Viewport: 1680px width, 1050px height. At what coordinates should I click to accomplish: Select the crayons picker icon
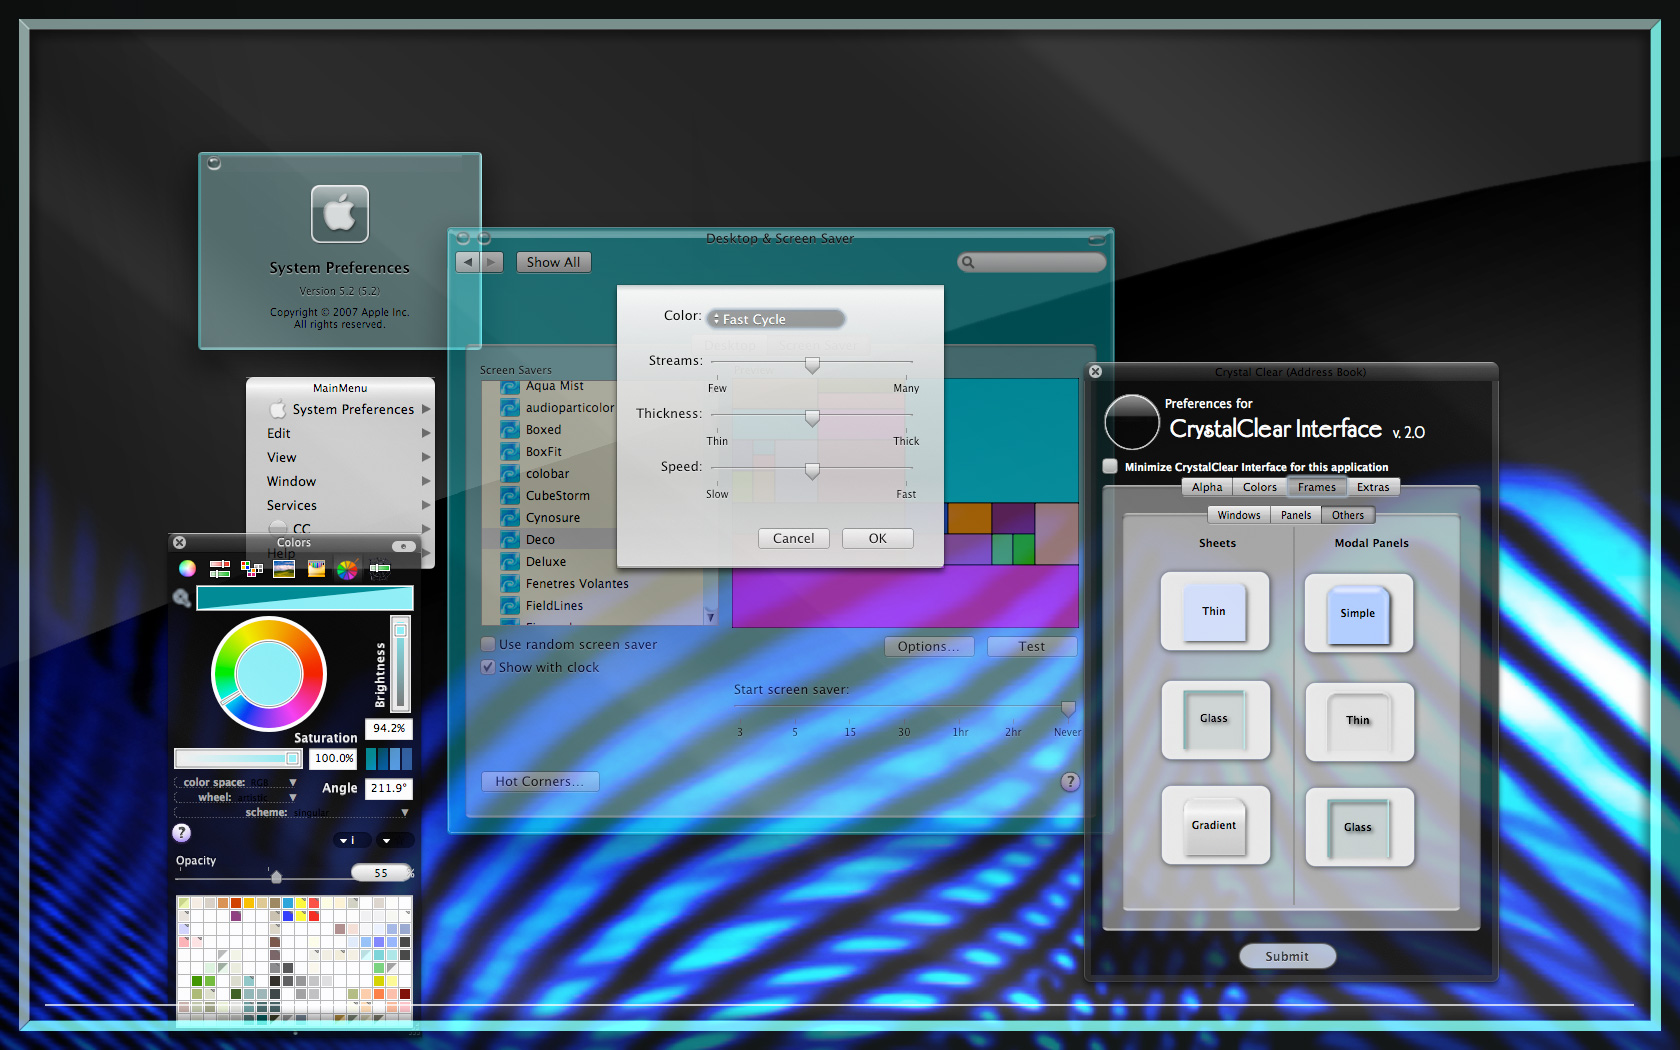point(316,569)
